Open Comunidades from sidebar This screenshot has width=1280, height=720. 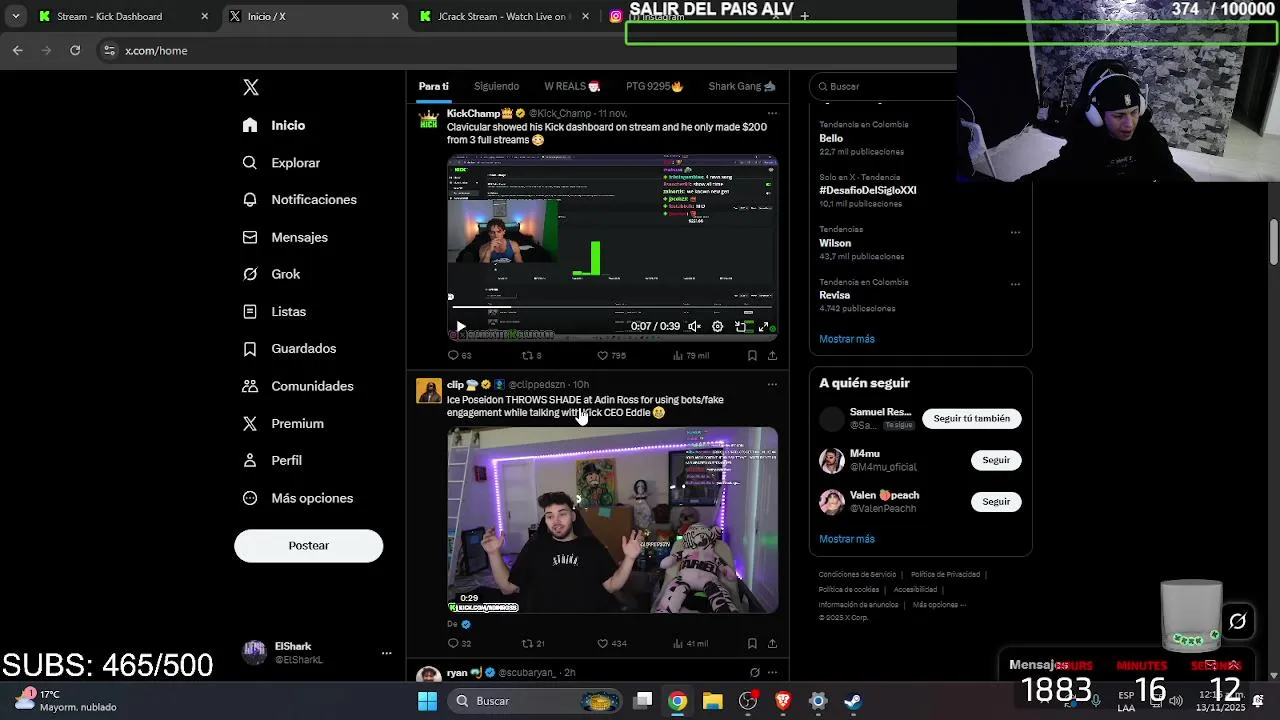coord(298,386)
